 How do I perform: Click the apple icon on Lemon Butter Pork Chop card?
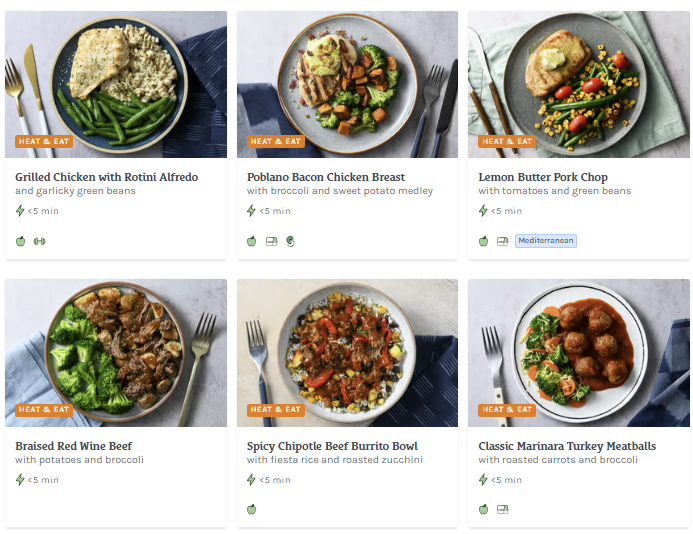pyautogui.click(x=483, y=241)
